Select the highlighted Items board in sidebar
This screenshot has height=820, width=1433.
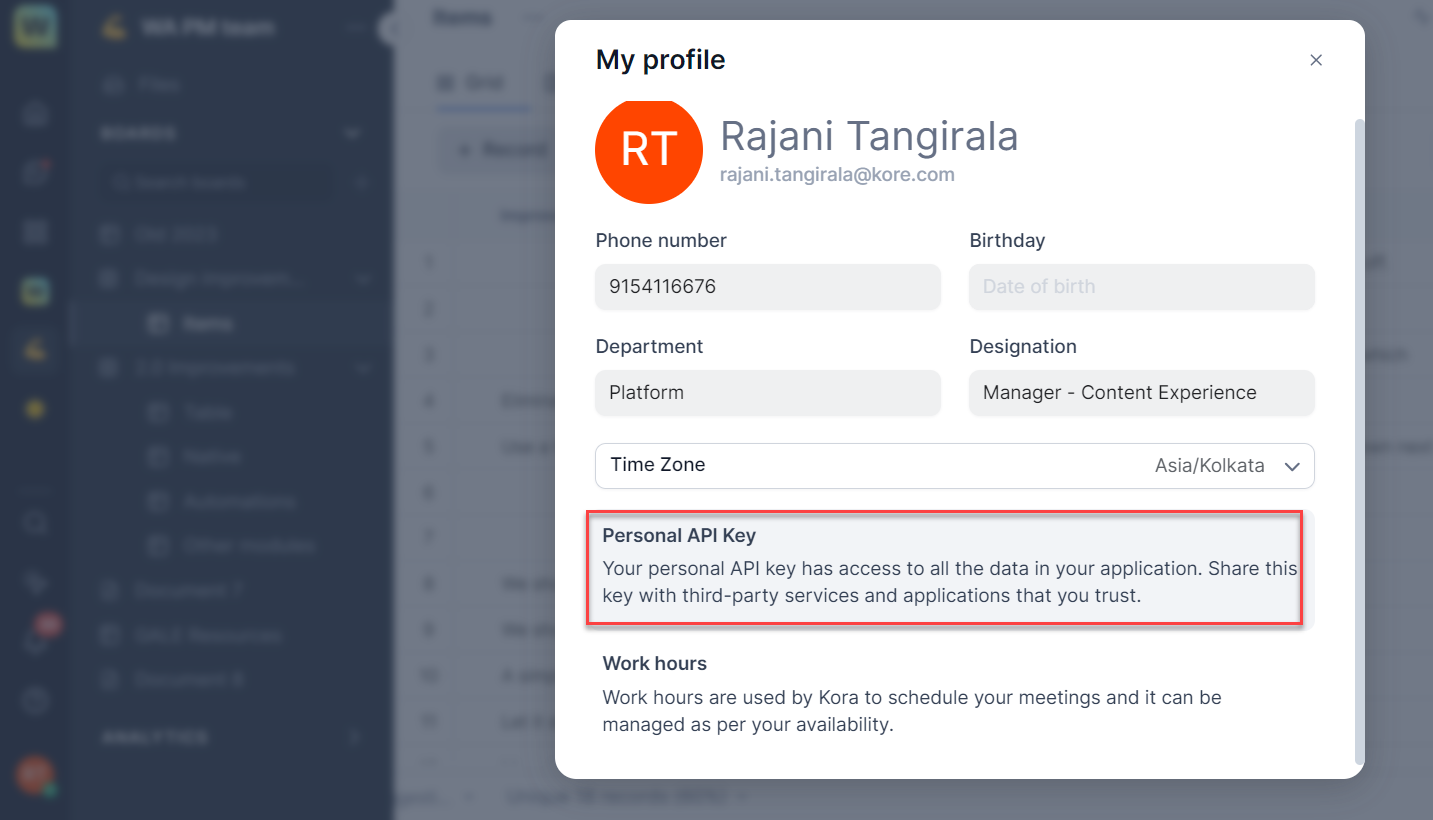click(208, 324)
